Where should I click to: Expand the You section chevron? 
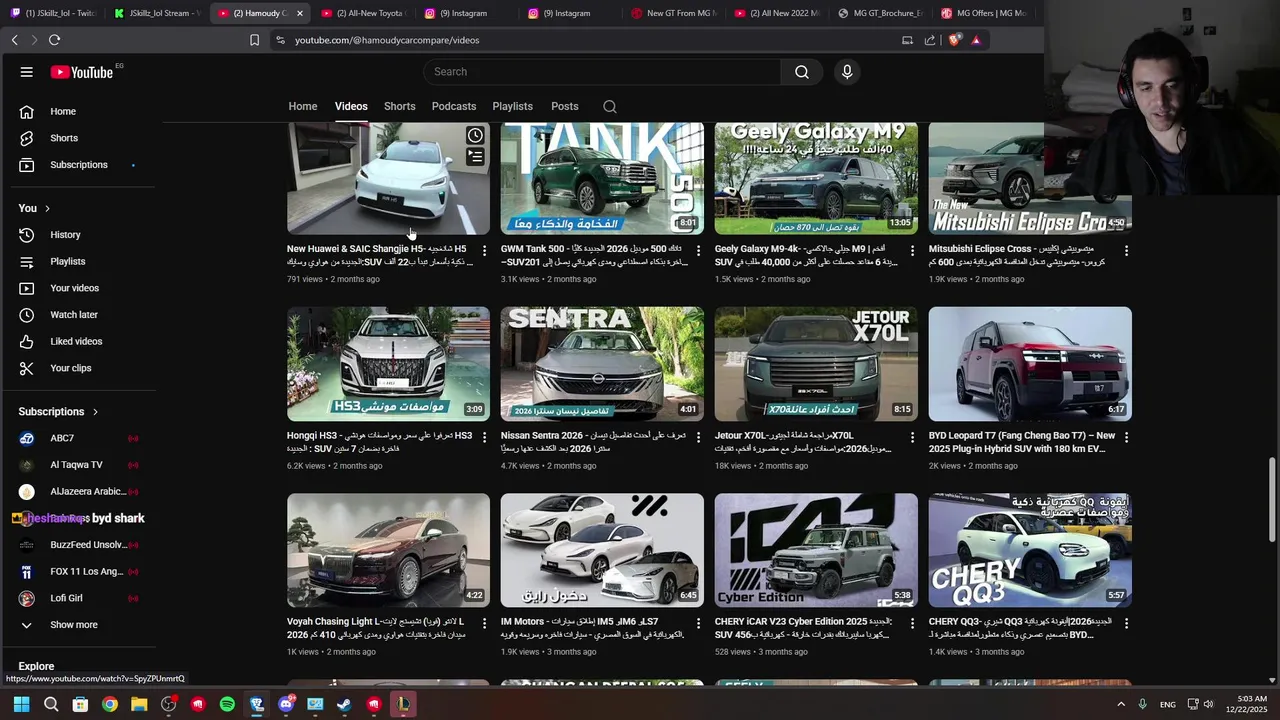tap(47, 208)
